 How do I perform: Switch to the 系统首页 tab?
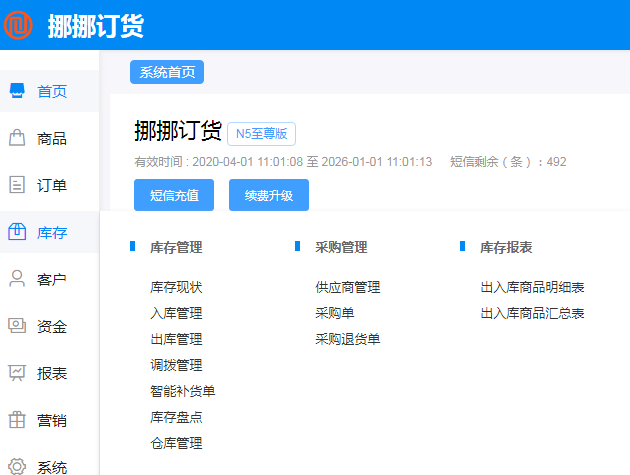click(x=167, y=72)
